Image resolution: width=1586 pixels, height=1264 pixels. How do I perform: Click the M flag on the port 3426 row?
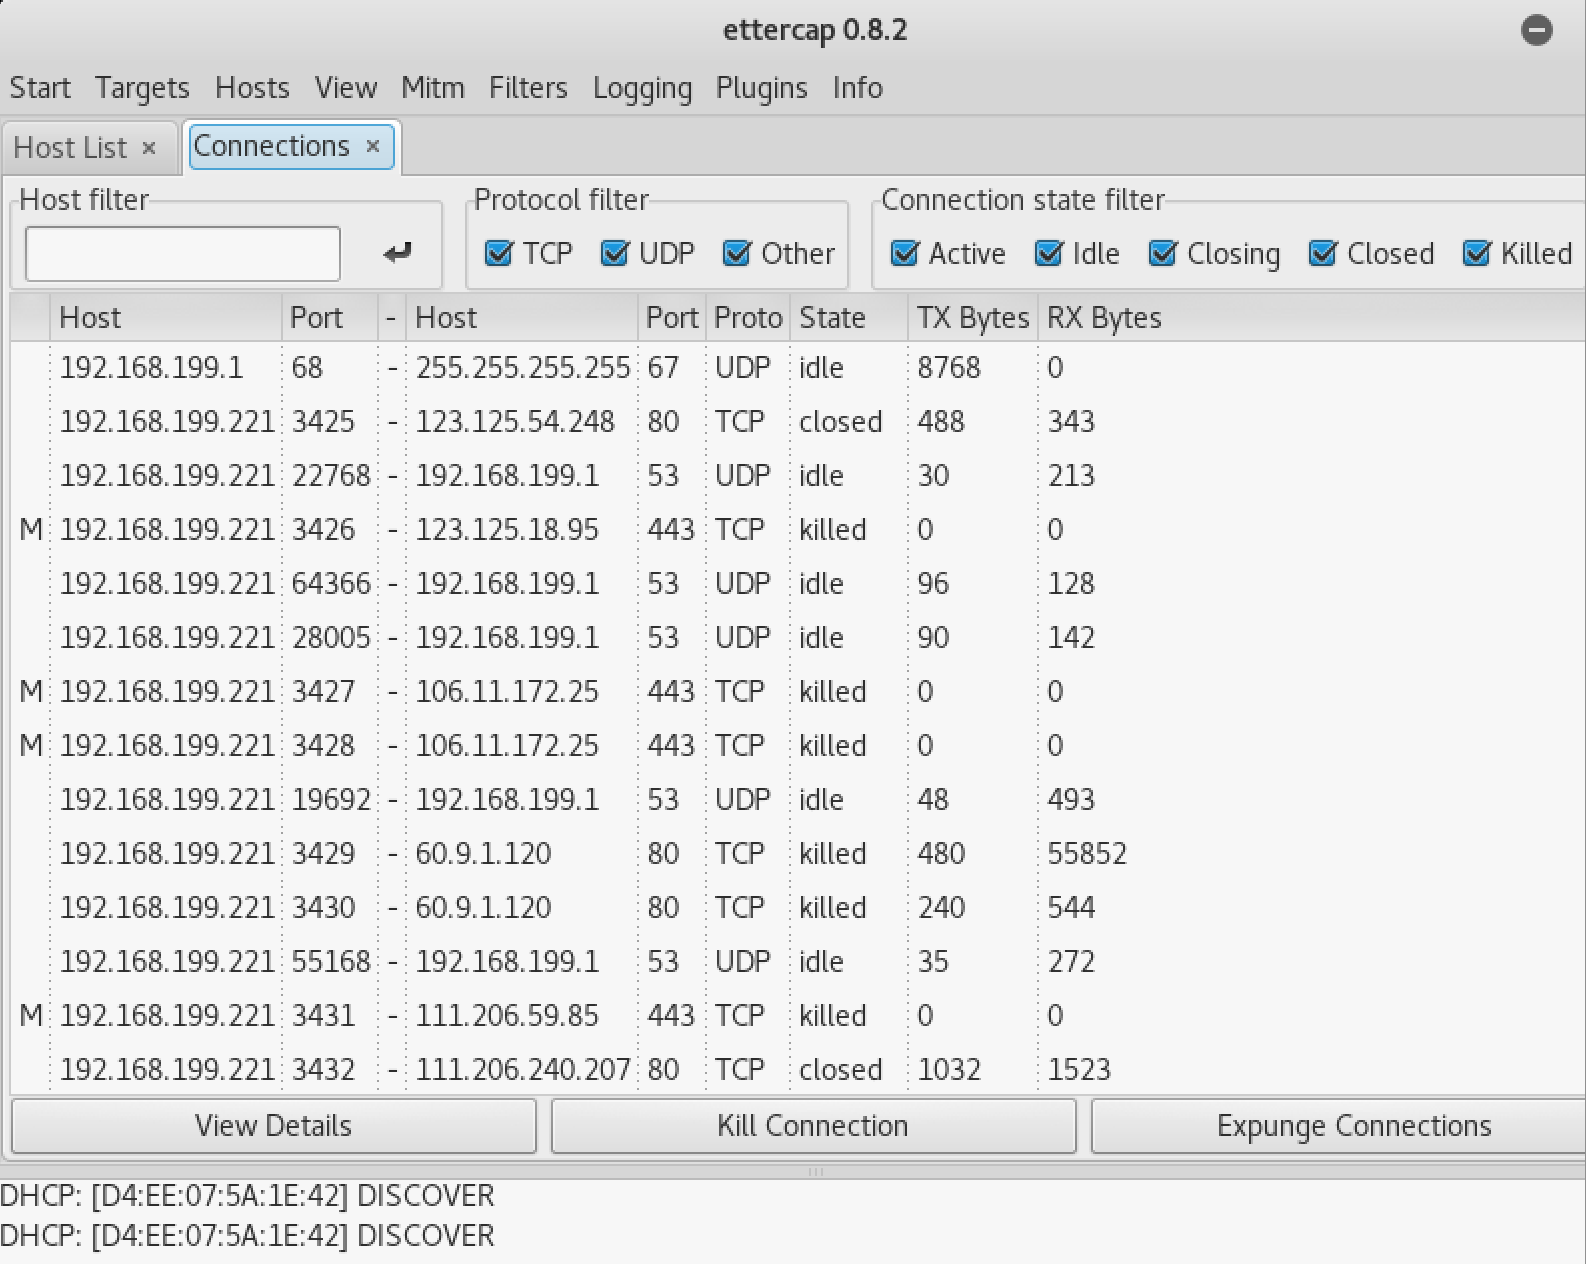(31, 530)
